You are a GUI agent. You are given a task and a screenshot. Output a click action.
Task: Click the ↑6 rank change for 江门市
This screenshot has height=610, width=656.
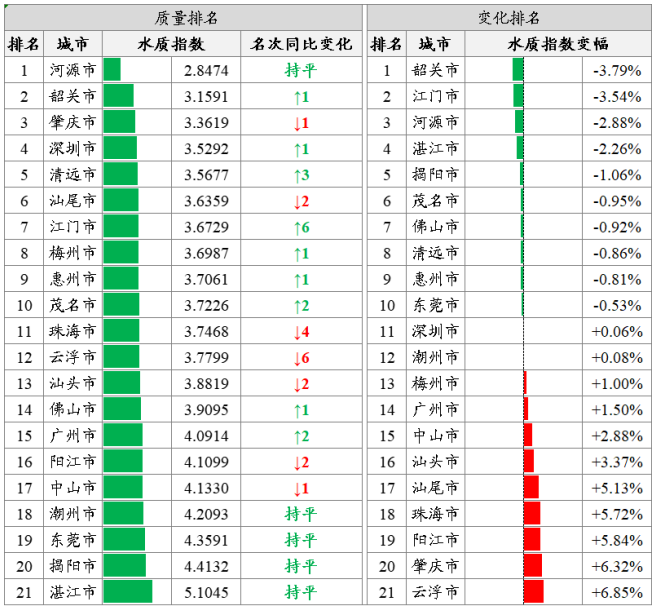(300, 227)
